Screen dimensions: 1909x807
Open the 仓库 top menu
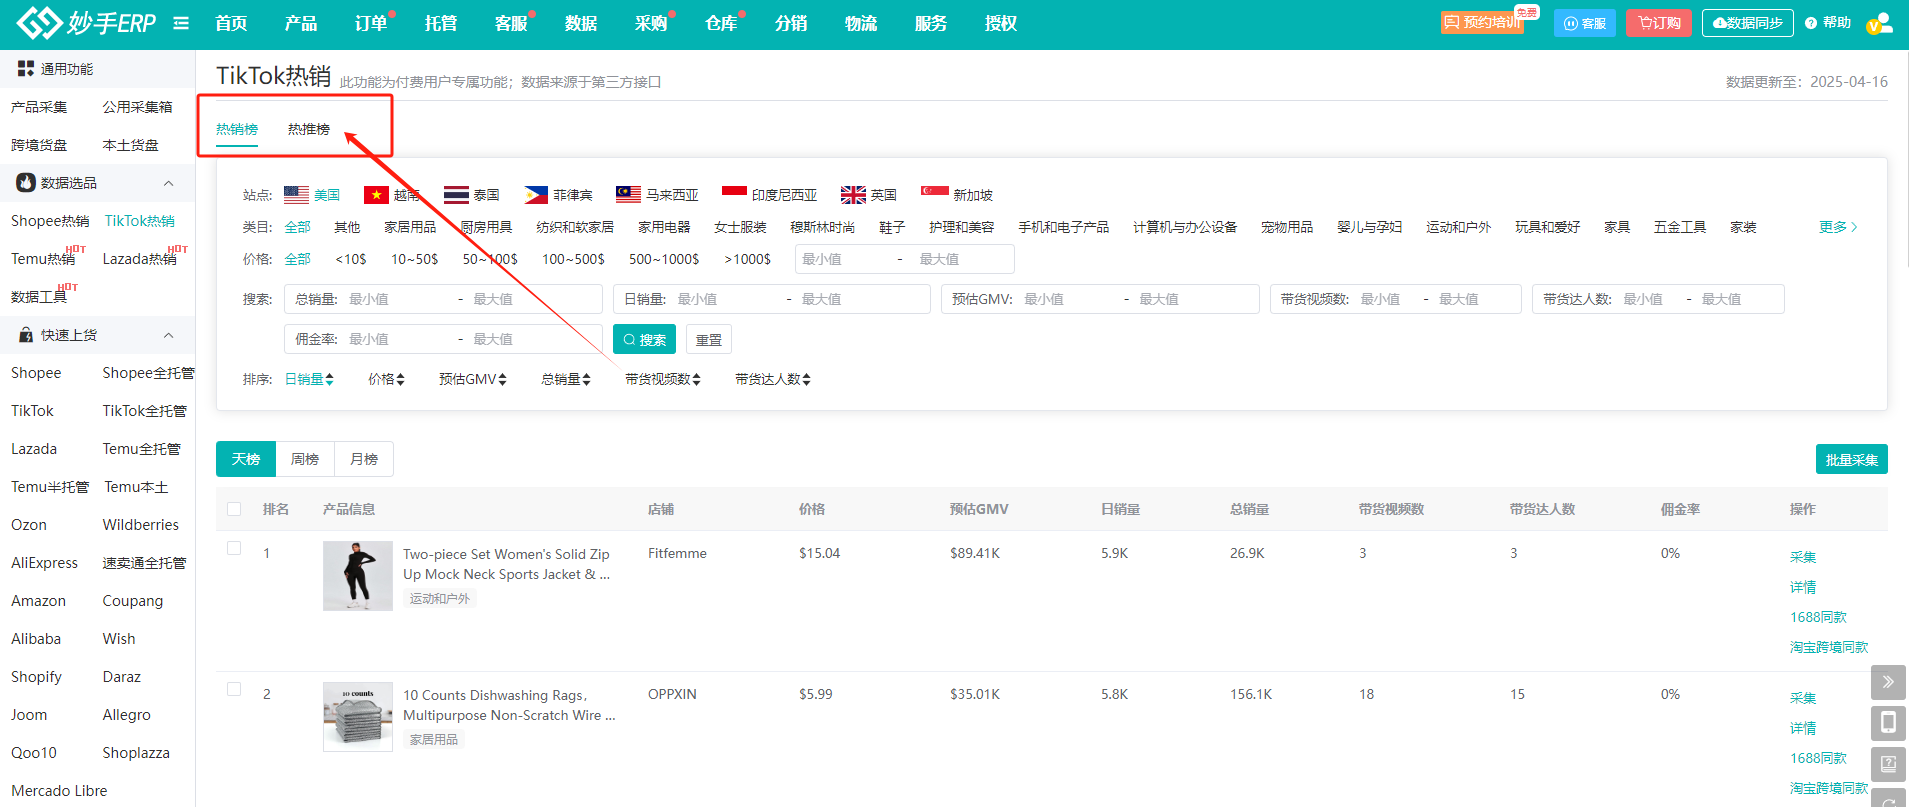[721, 23]
